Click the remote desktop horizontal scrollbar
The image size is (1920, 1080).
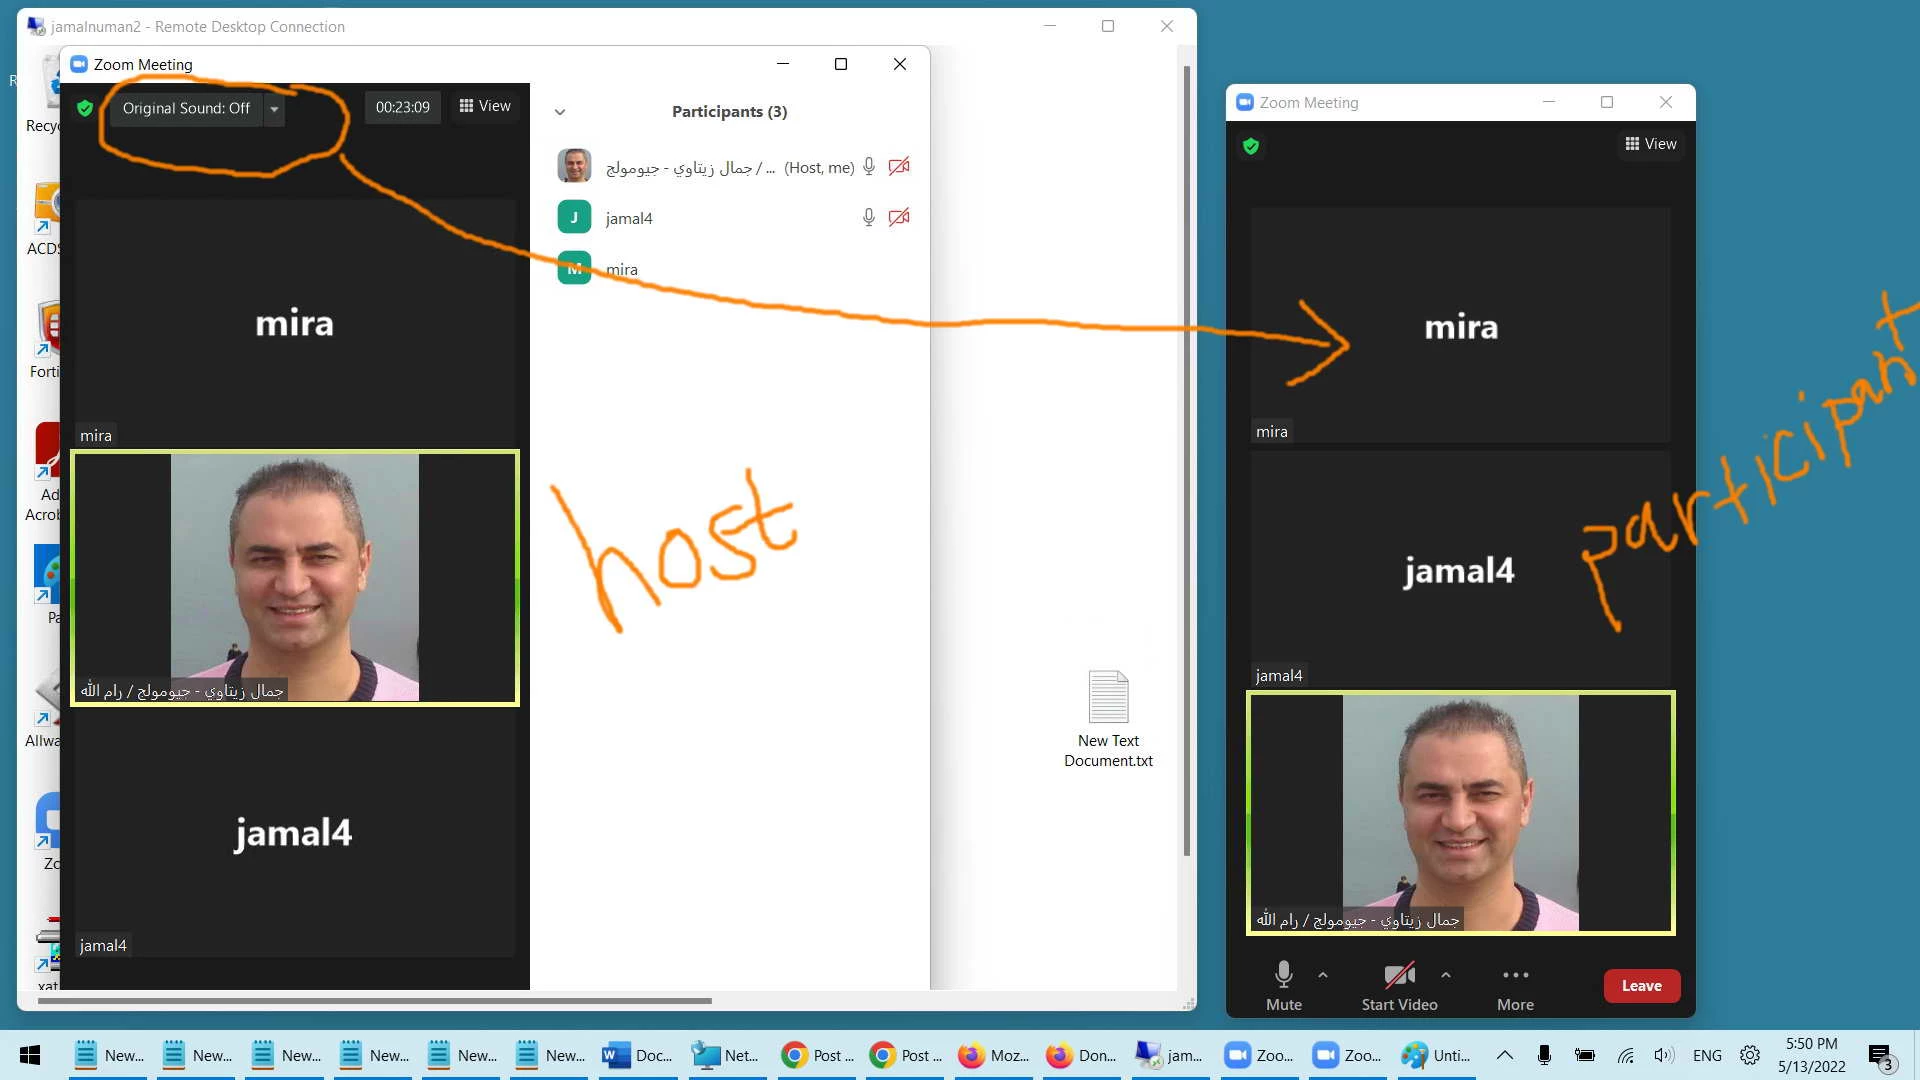coord(375,1000)
